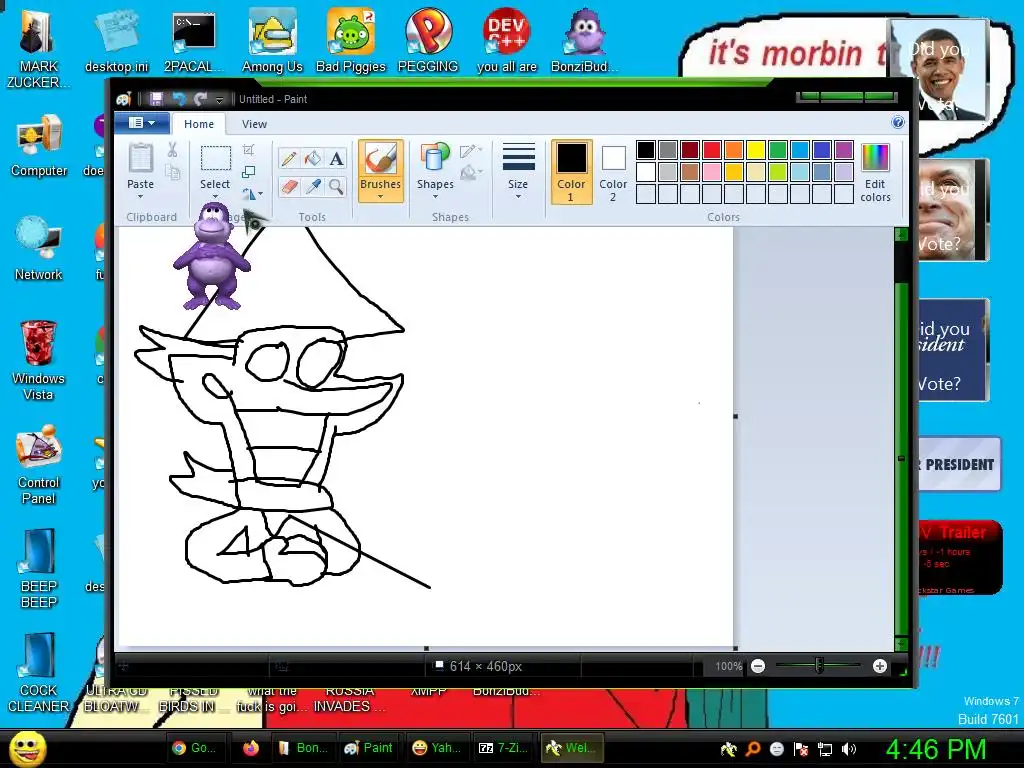Open the Control Panel desktop icon
Viewport: 1024px width, 768px height.
[x=38, y=465]
